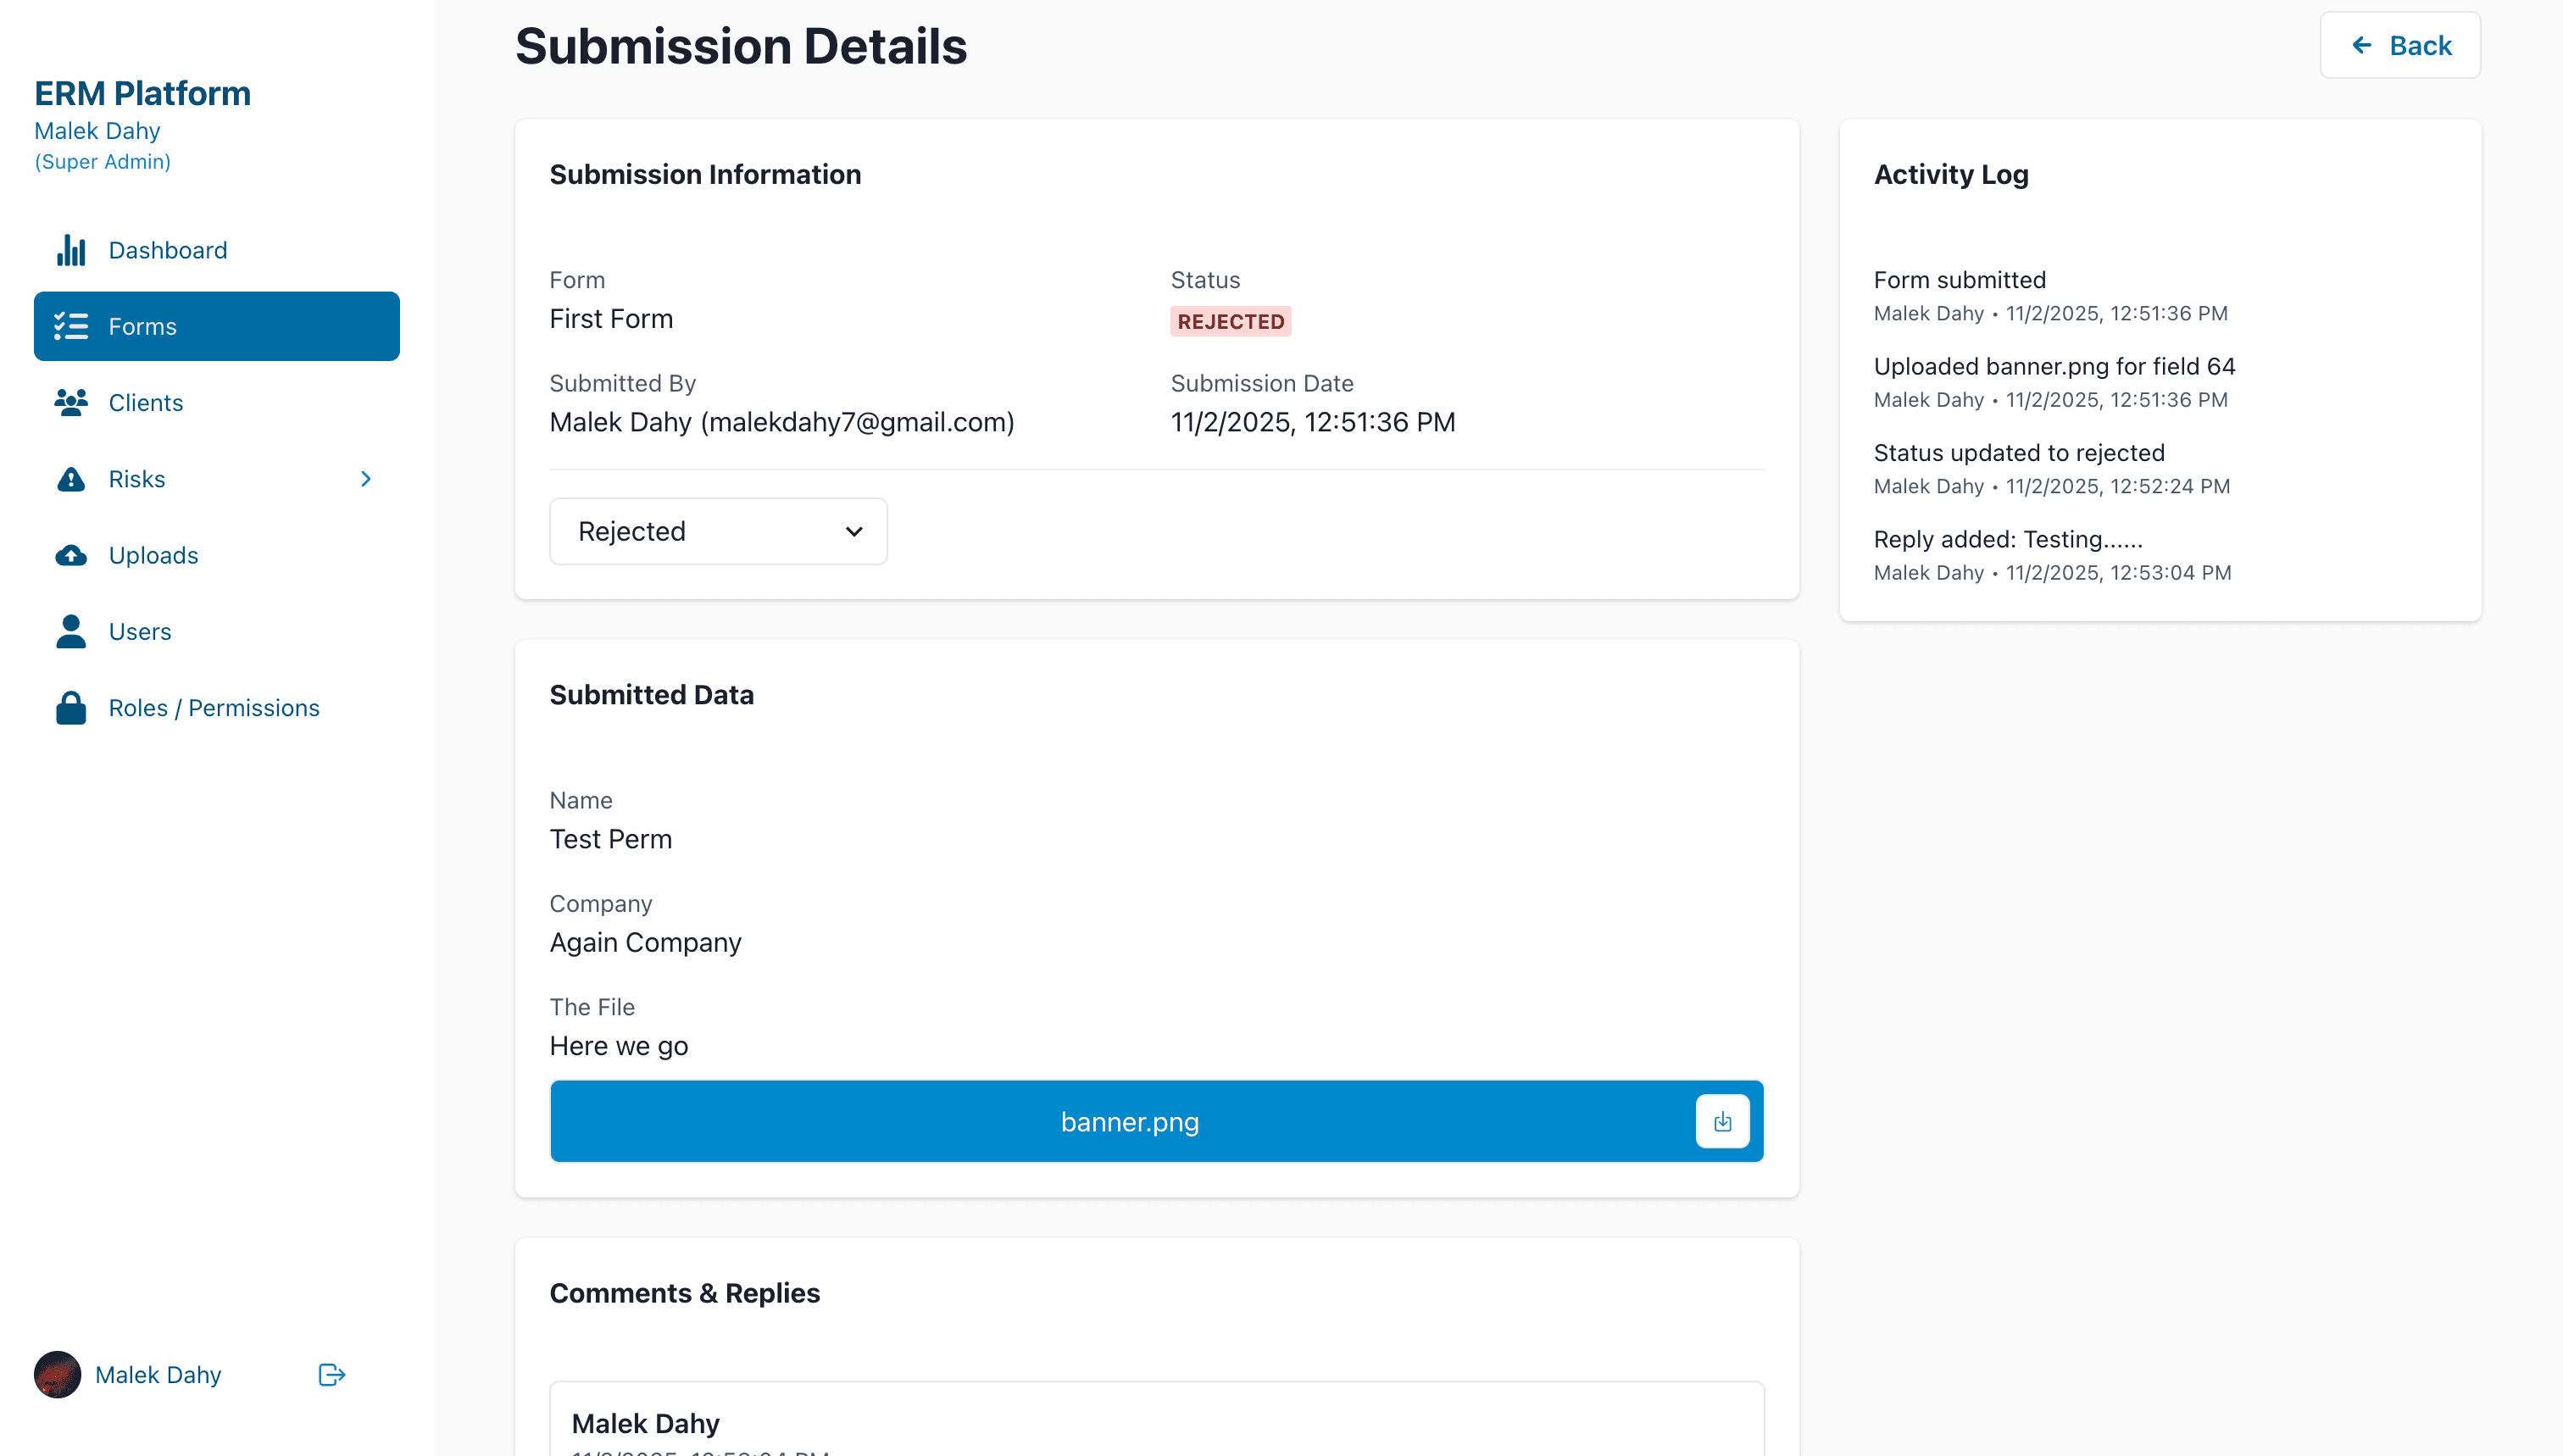
Task: Open the Risks menu item
Action: (x=217, y=479)
